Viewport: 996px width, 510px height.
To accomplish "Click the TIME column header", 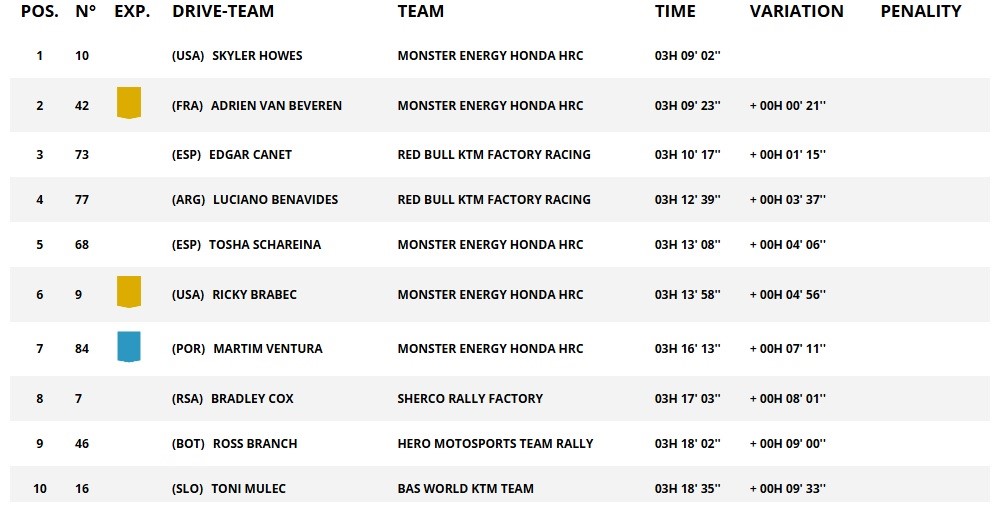I will [675, 12].
